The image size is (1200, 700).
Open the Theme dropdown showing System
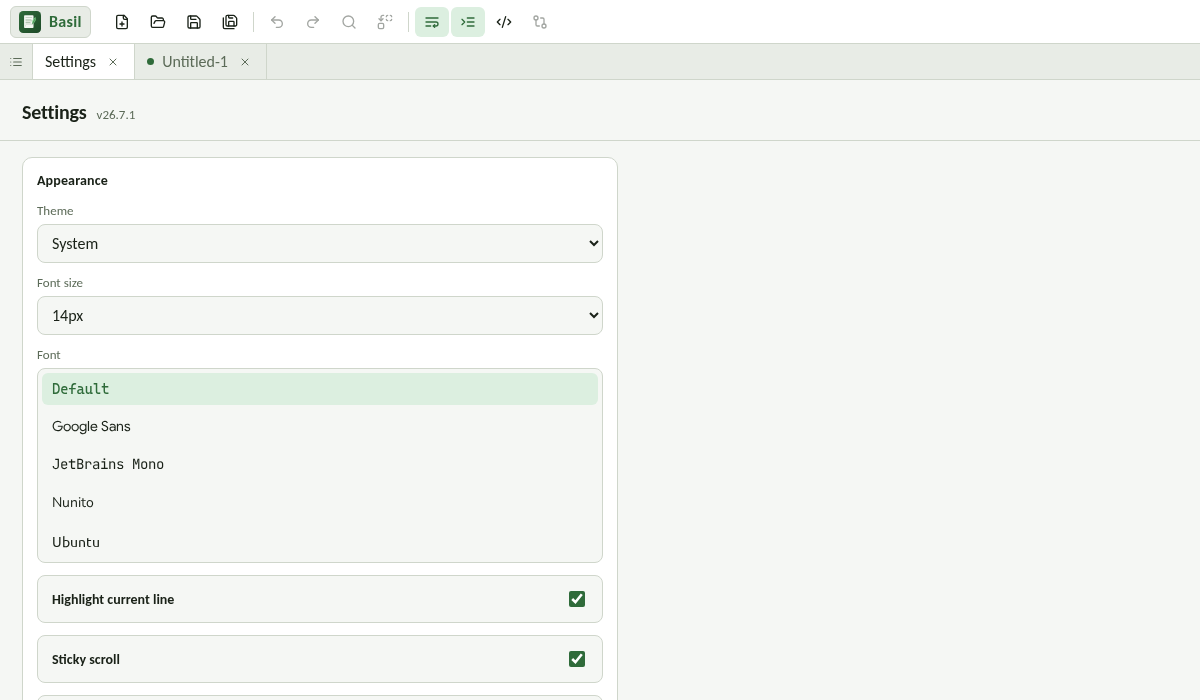[320, 243]
